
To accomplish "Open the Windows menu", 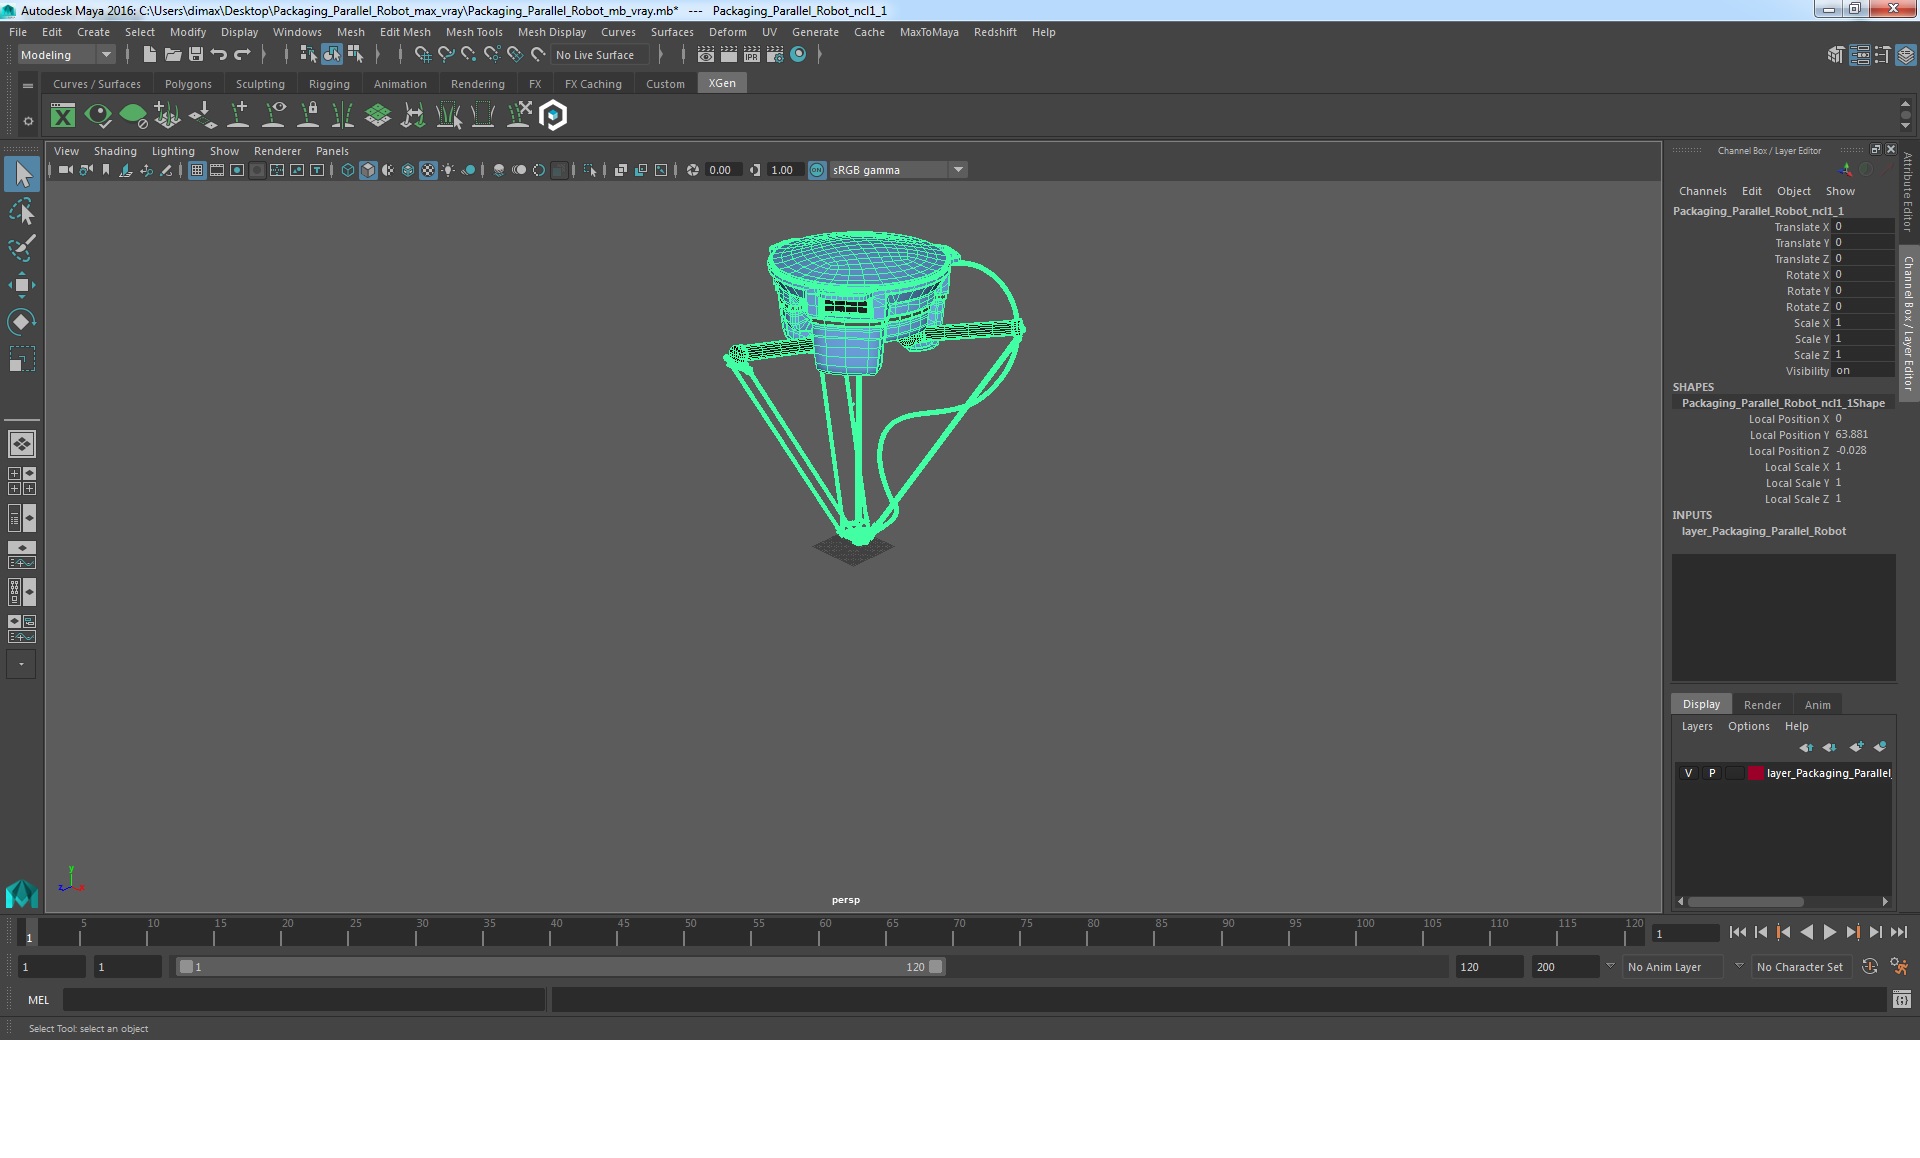I will click(297, 32).
